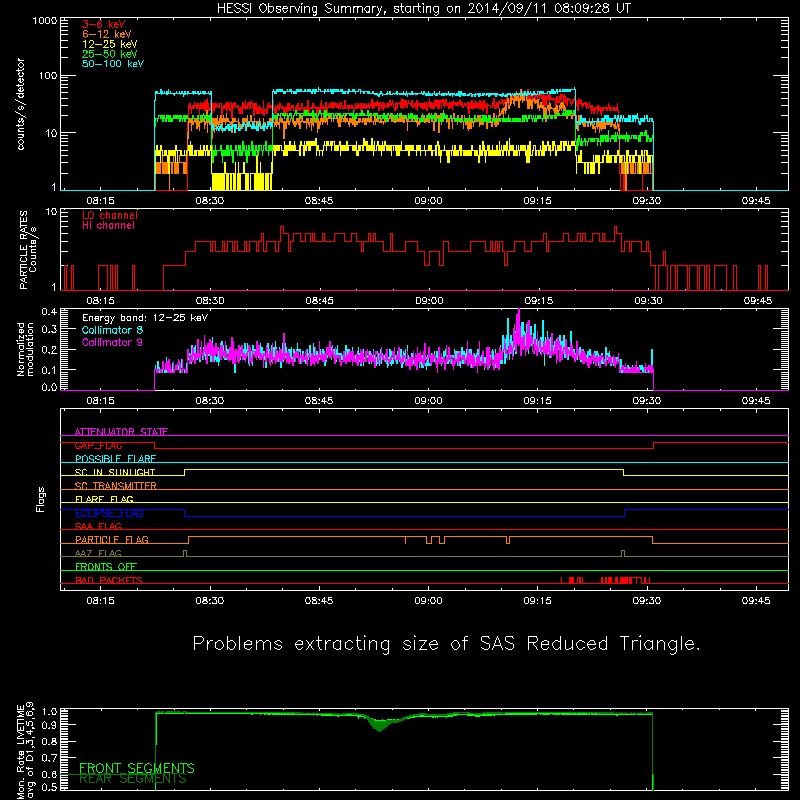Click the HESSI Observing Summary title text
This screenshot has width=800, height=800.
[x=424, y=9]
